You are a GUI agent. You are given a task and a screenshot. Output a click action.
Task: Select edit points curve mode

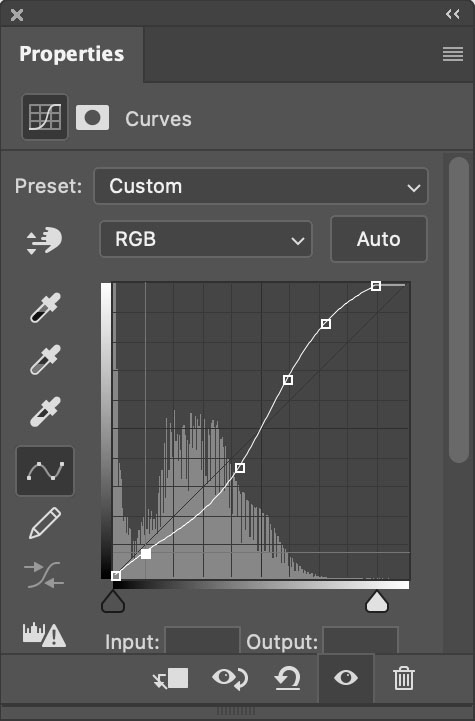click(x=45, y=471)
